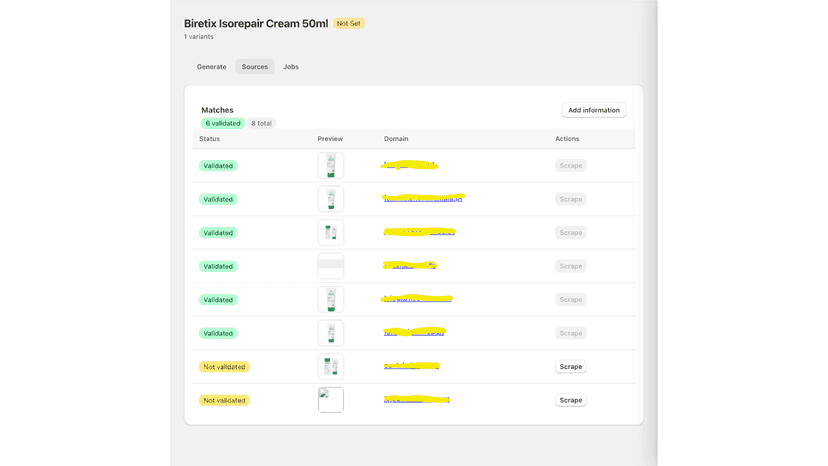Click the greyed Scrape button in sixth row
Image resolution: width=828 pixels, height=466 pixels.
coord(571,333)
